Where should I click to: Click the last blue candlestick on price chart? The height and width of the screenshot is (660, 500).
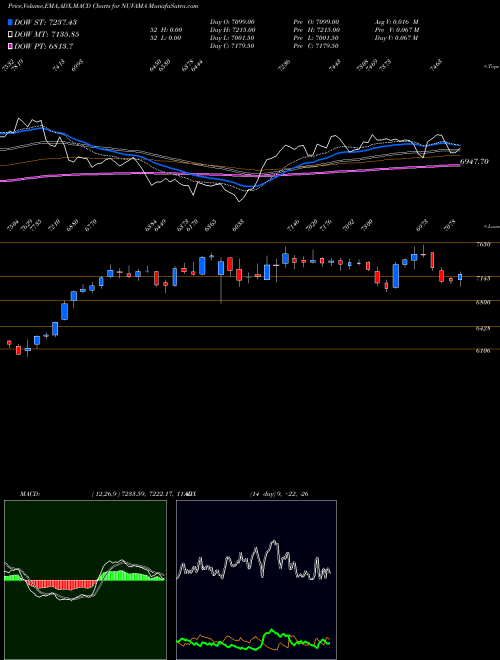(x=460, y=277)
